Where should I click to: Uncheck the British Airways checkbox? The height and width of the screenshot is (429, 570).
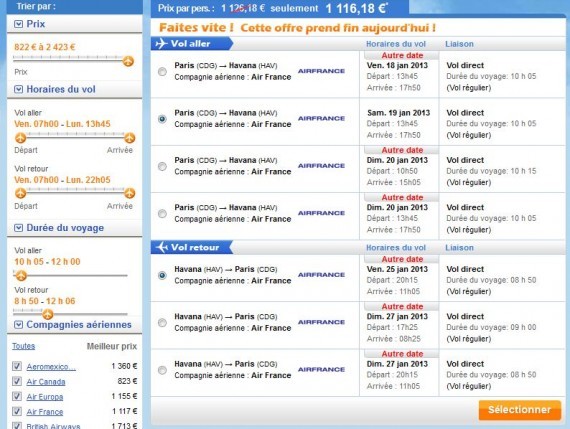tap(17, 425)
